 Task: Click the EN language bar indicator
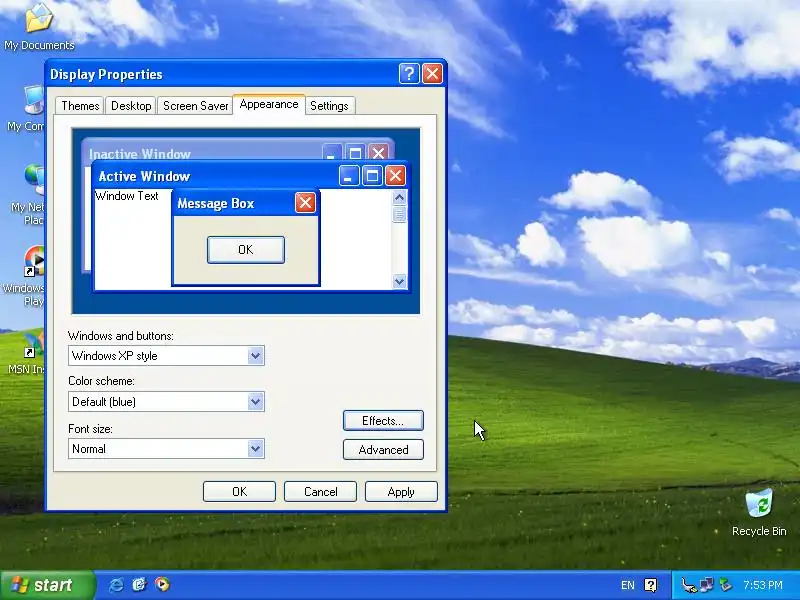(628, 585)
